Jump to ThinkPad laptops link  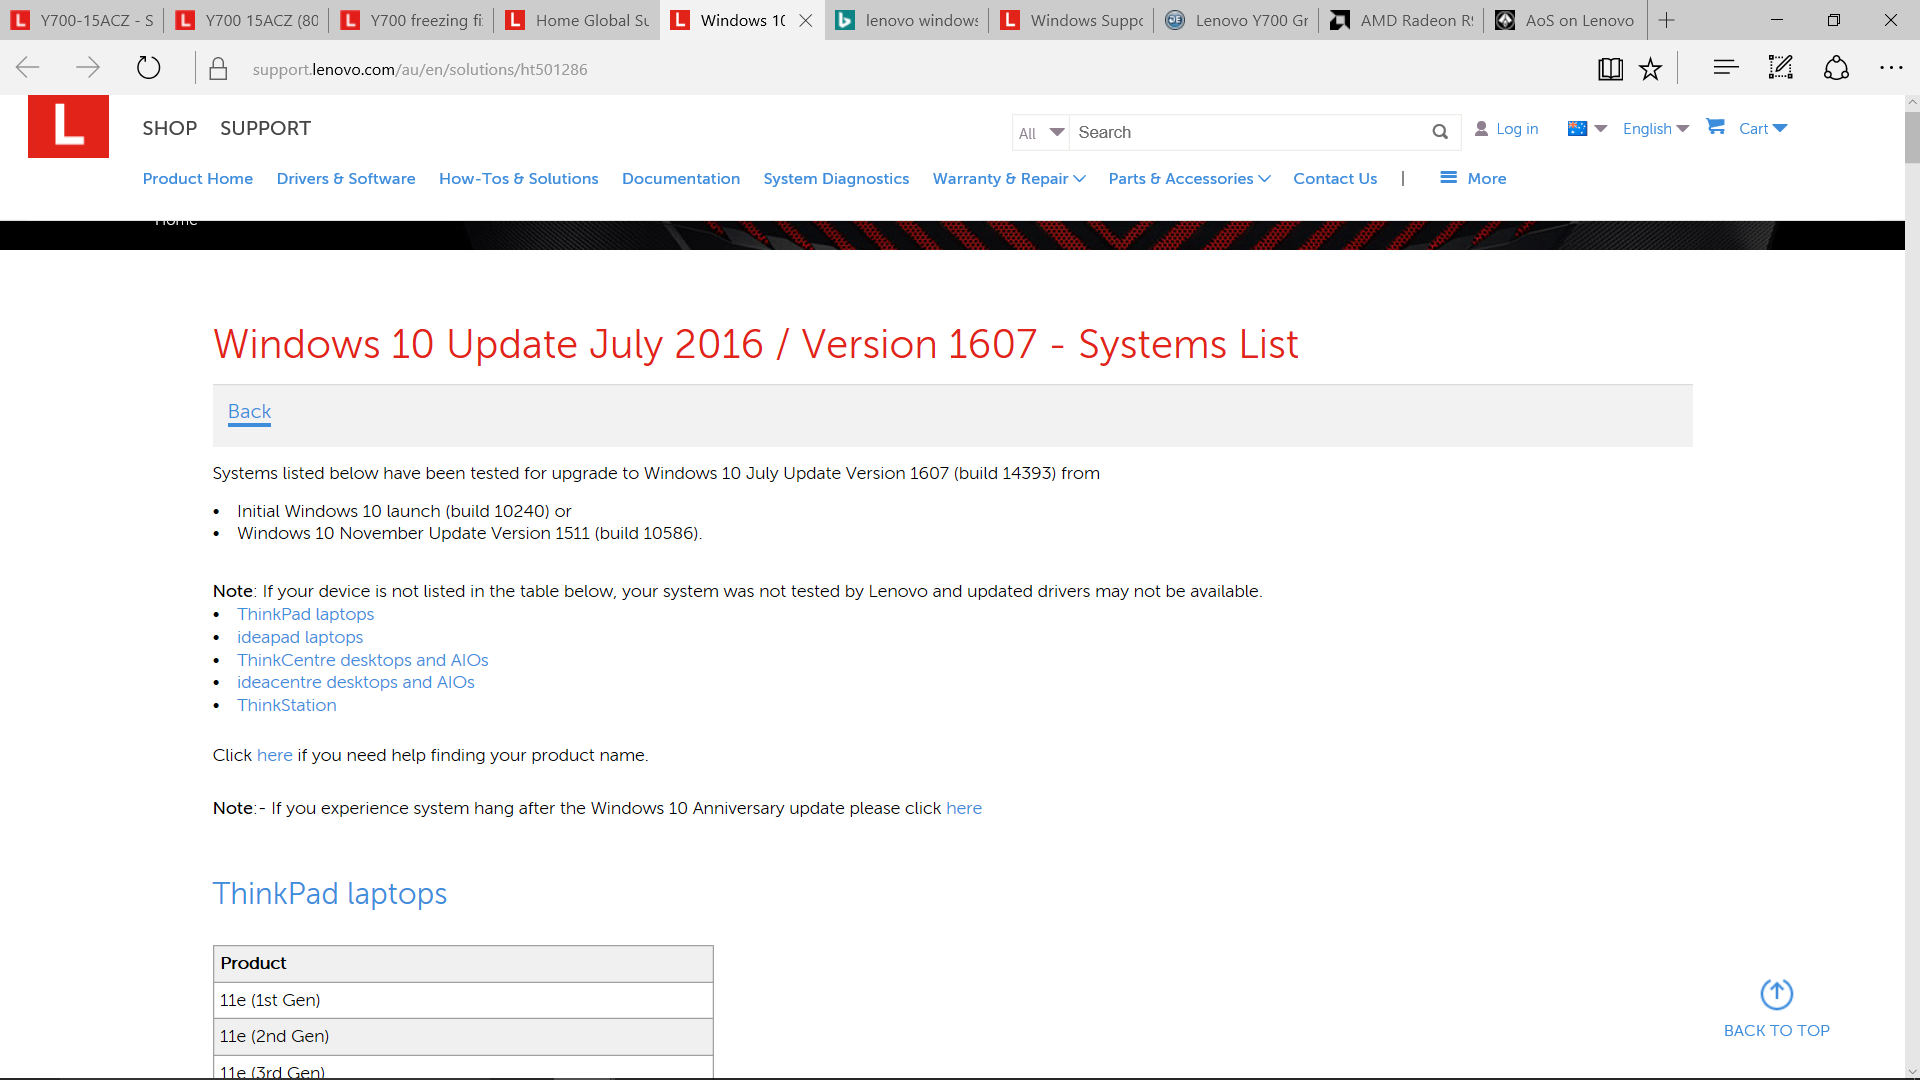[305, 614]
